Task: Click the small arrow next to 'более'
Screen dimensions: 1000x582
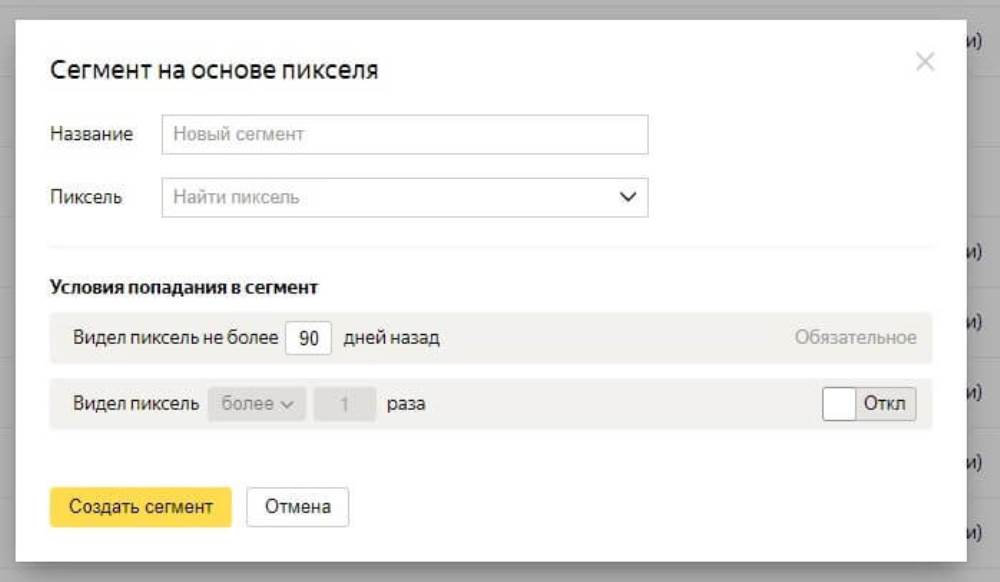Action: pyautogui.click(x=287, y=405)
